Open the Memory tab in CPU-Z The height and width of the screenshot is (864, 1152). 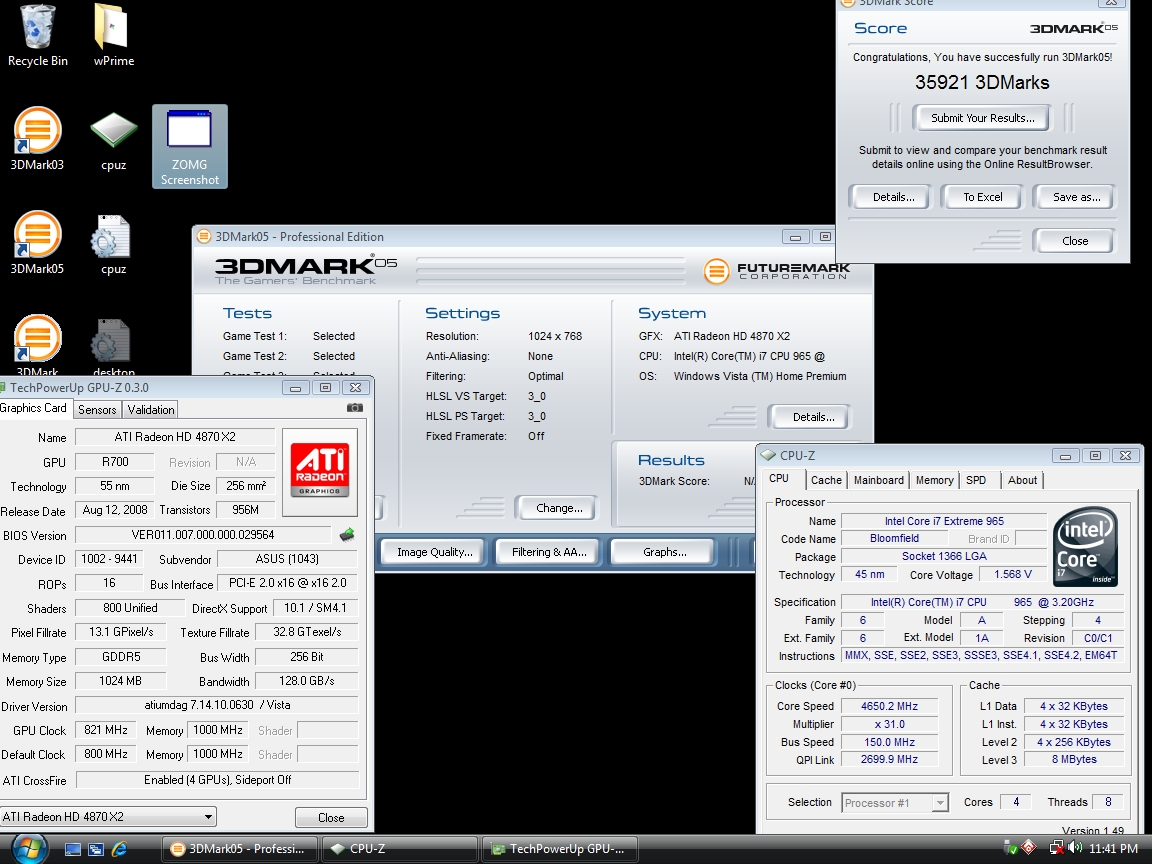click(x=935, y=480)
